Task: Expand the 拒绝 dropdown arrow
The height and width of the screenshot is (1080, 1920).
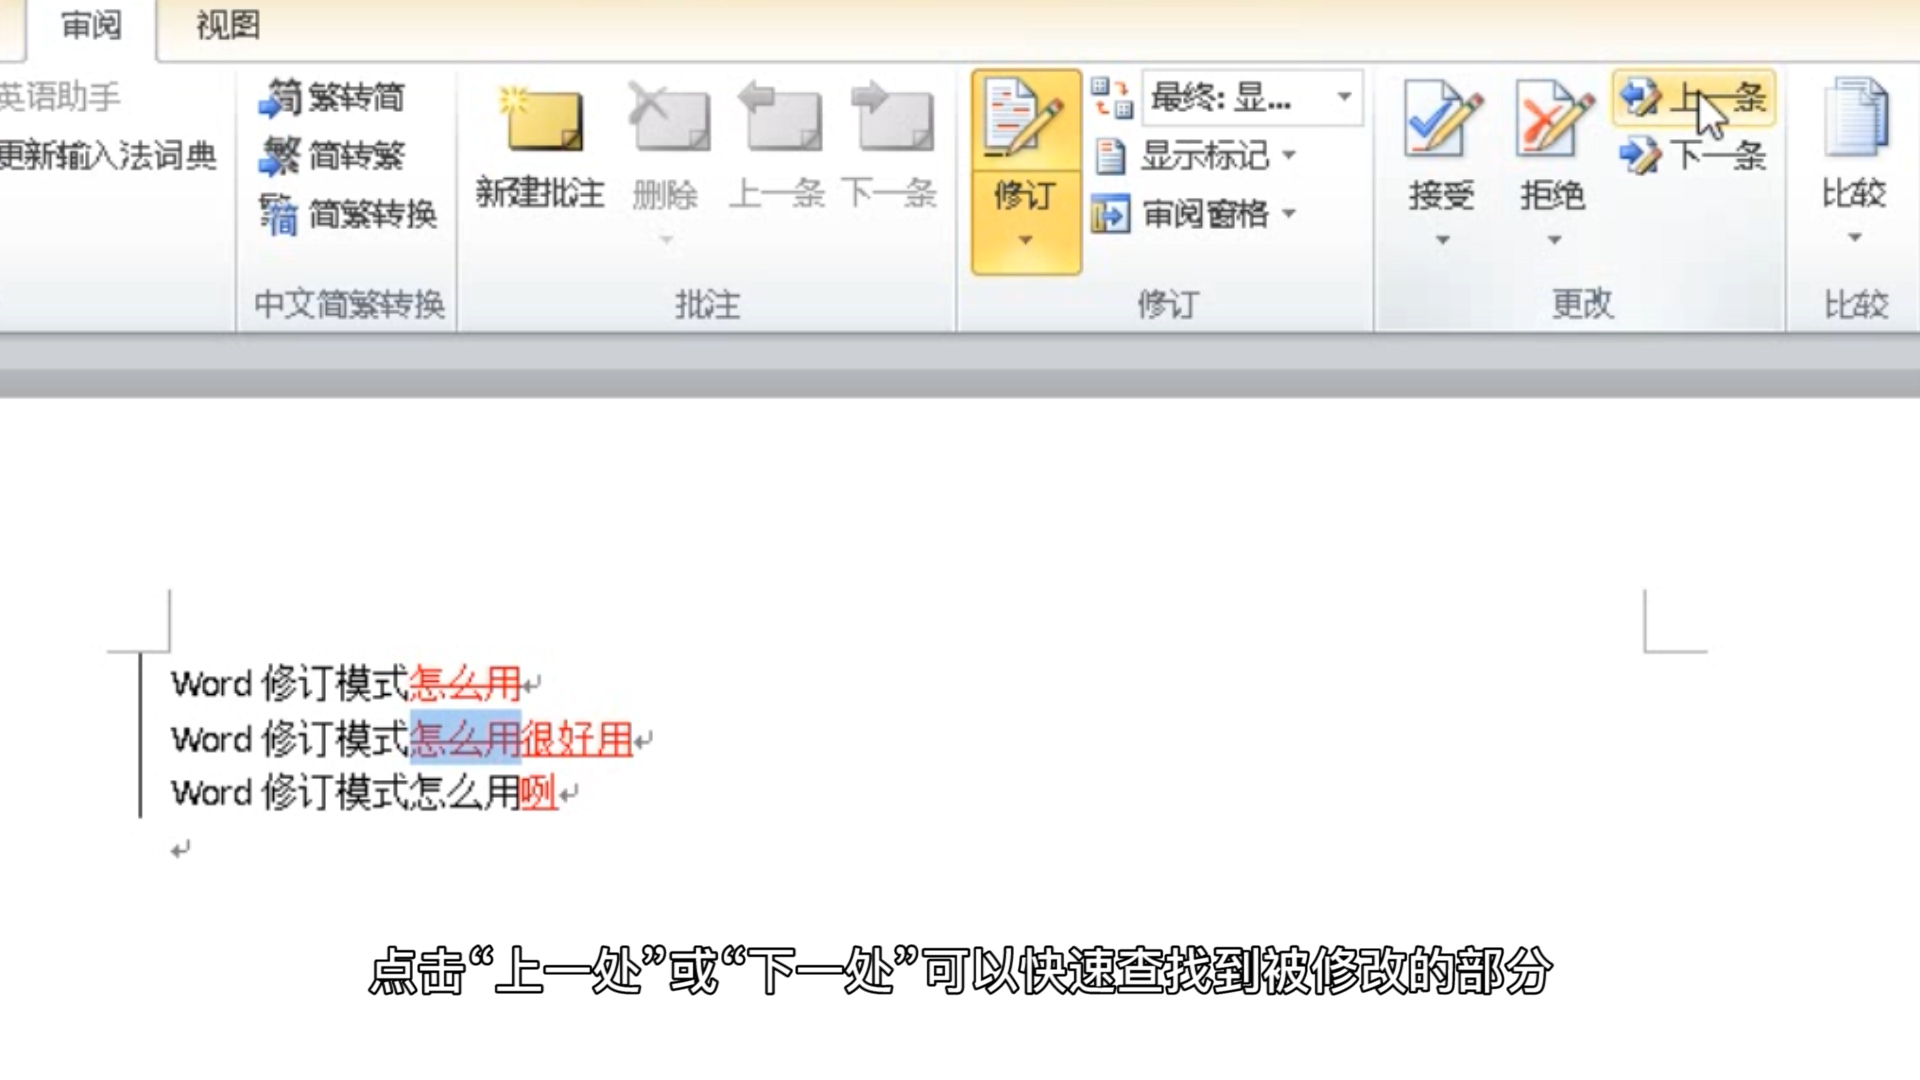Action: click(1554, 240)
